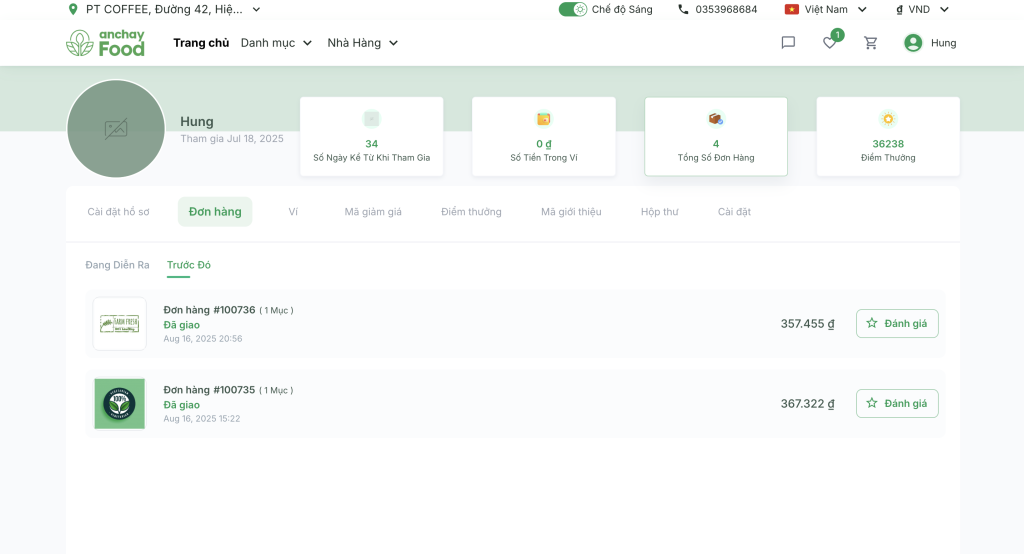
Task: Click the reward points sun icon
Action: [x=888, y=119]
